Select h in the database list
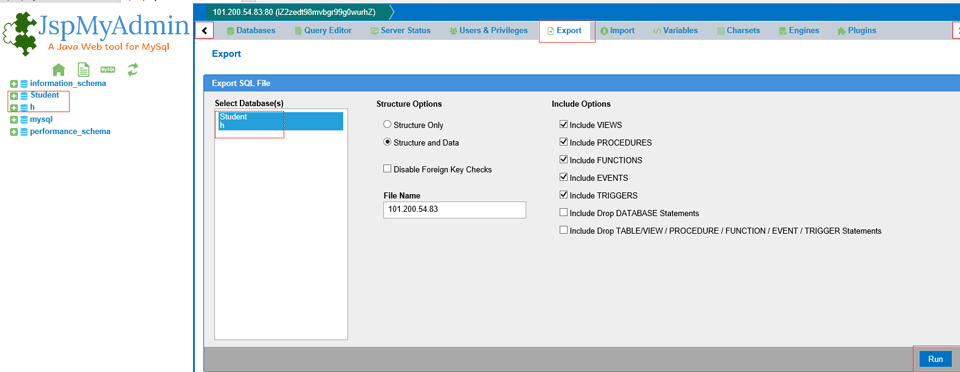Image resolution: width=960 pixels, height=372 pixels. [x=281, y=125]
